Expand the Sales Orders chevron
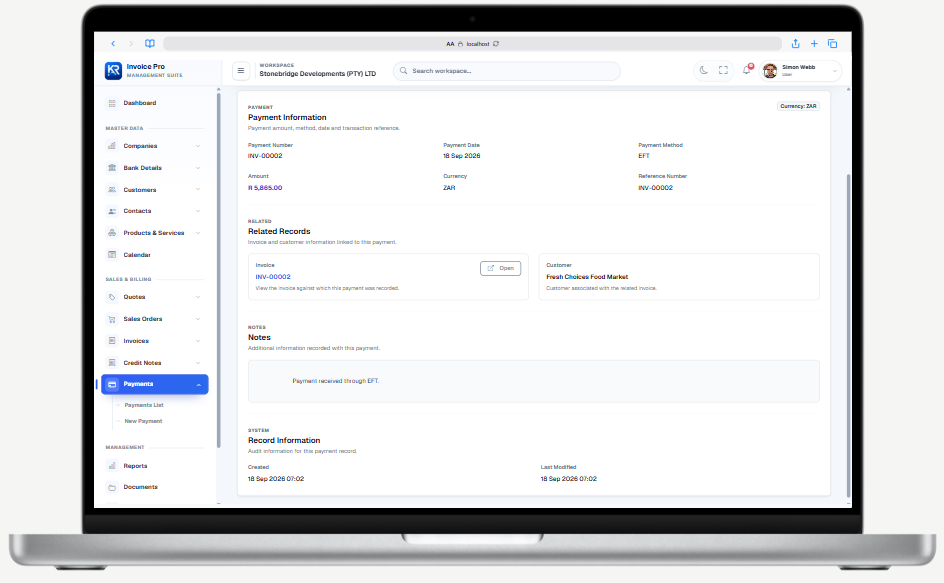Viewport: 944px width, 583px height. point(198,319)
